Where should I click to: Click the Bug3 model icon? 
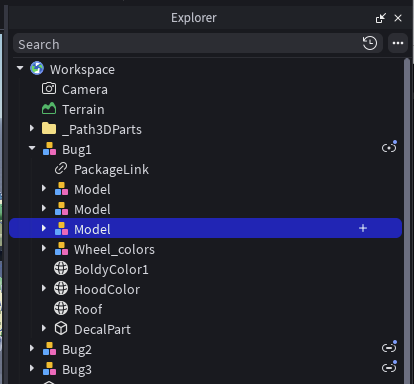(x=49, y=369)
